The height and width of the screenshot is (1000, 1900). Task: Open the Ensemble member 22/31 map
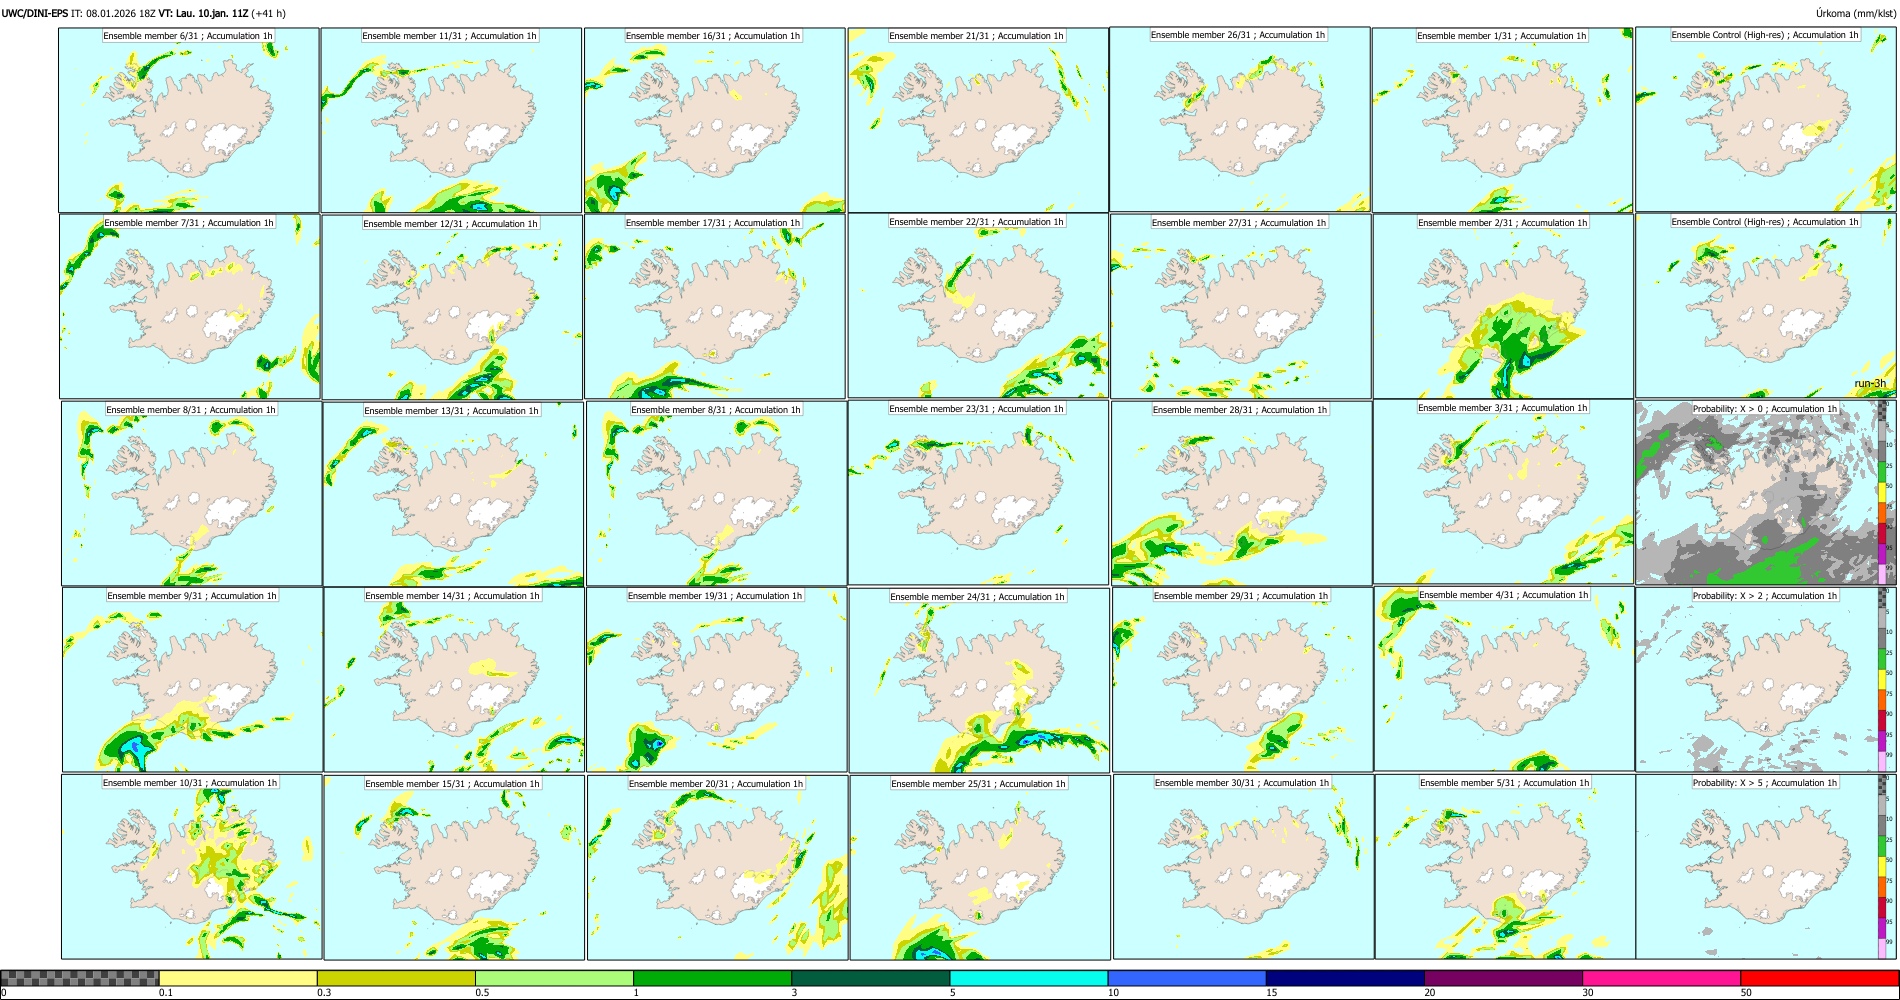pyautogui.click(x=978, y=306)
